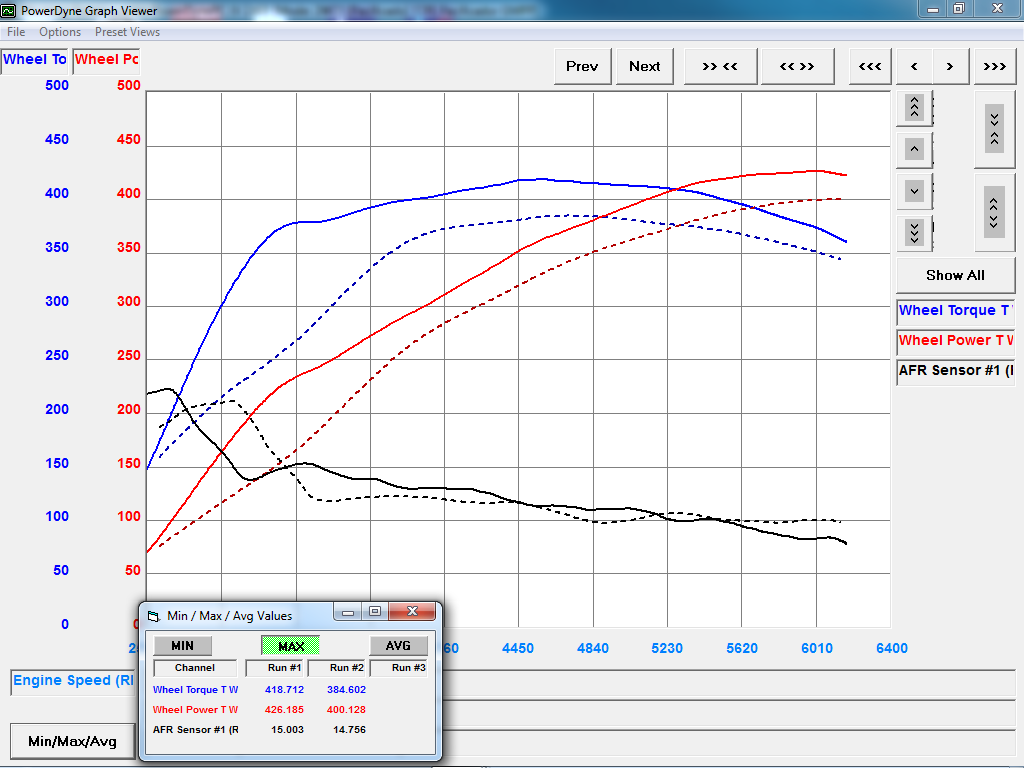
Task: Click the single up-chevron scroll button
Action: (914, 150)
